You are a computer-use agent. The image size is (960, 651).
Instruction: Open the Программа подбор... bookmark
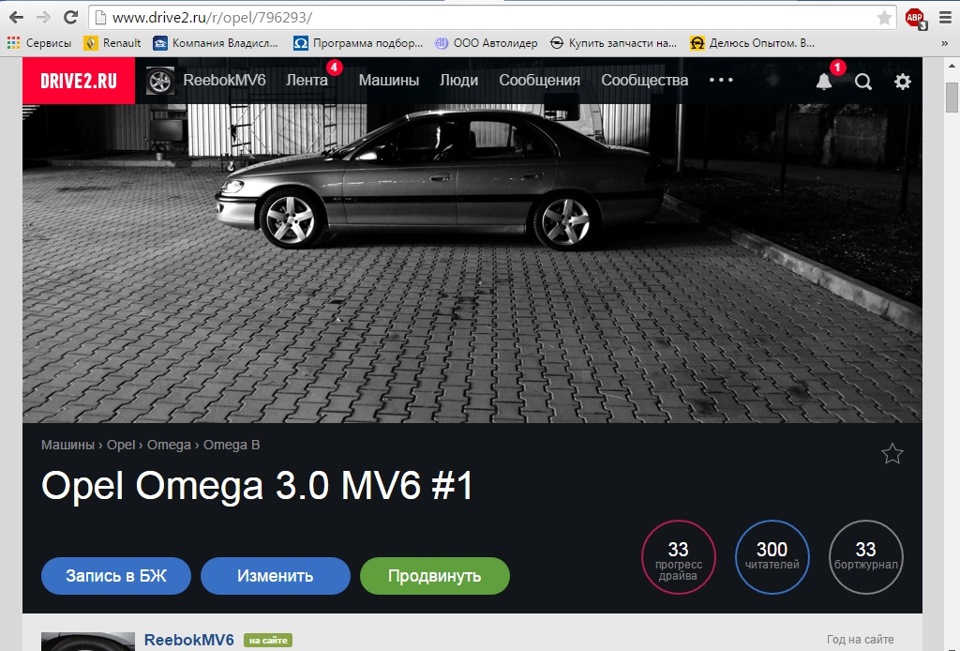pos(358,43)
